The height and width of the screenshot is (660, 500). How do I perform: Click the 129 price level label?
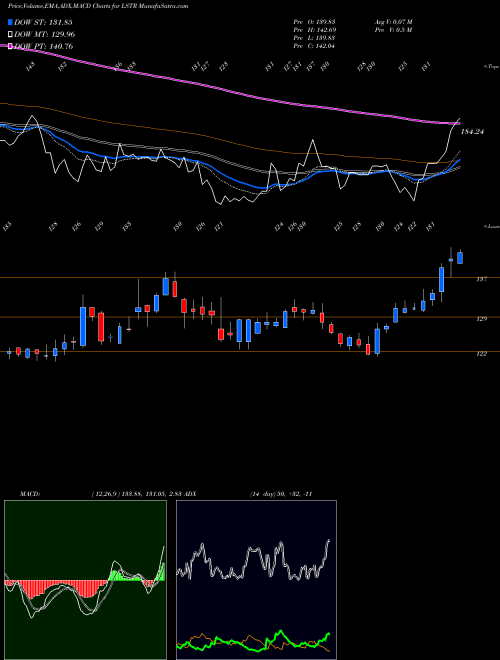tap(481, 319)
